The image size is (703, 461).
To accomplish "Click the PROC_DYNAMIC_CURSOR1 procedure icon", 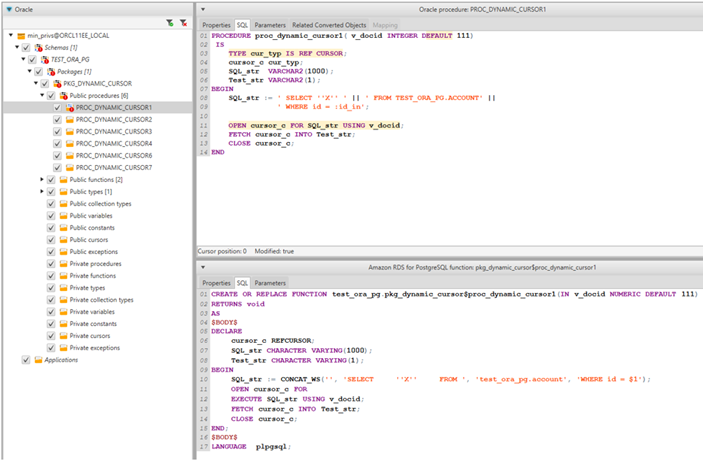I will point(69,107).
